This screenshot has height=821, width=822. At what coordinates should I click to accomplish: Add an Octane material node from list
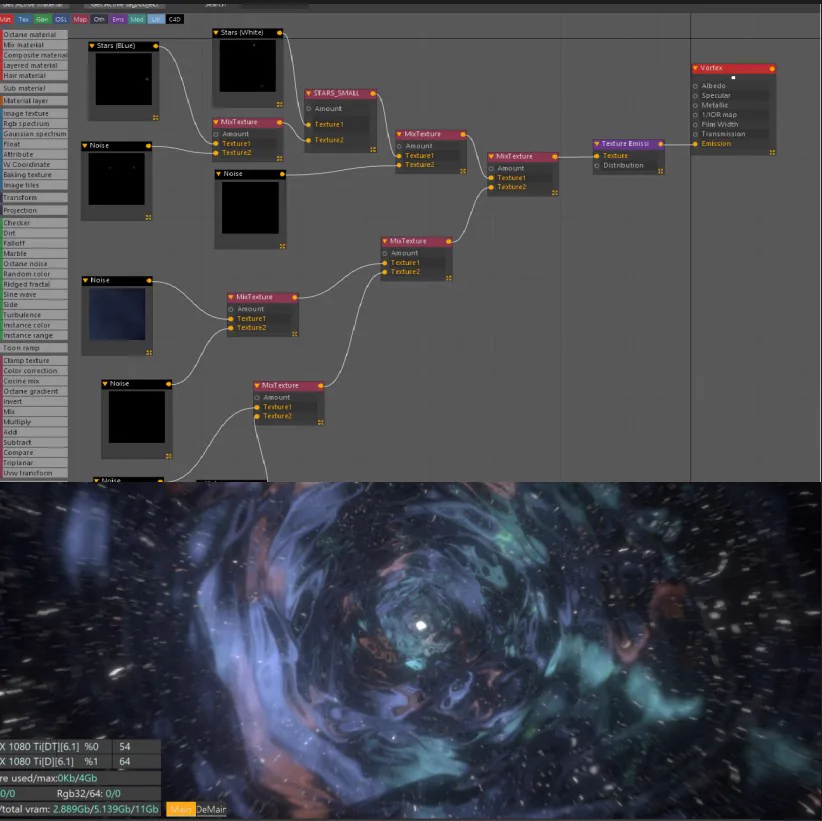coord(34,35)
